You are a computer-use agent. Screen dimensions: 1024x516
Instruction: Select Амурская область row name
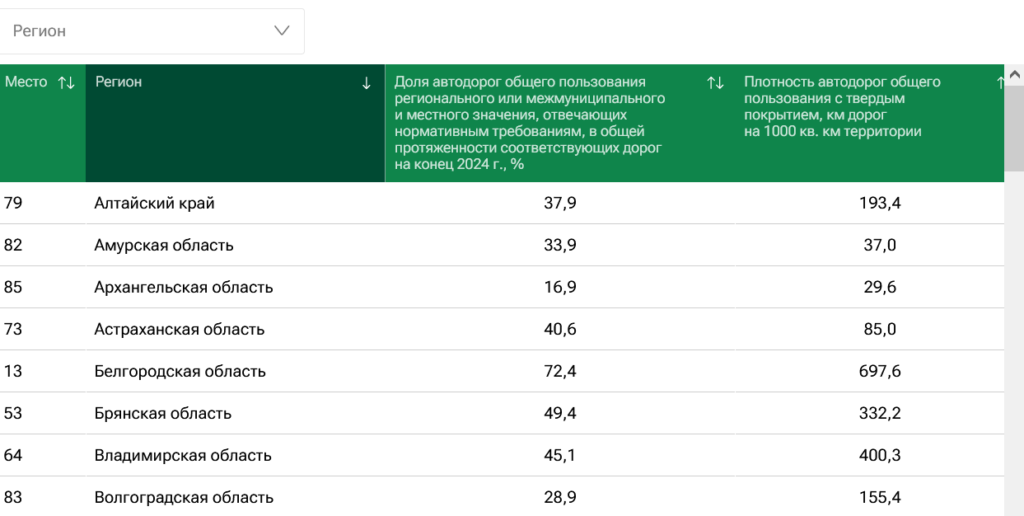(x=164, y=245)
